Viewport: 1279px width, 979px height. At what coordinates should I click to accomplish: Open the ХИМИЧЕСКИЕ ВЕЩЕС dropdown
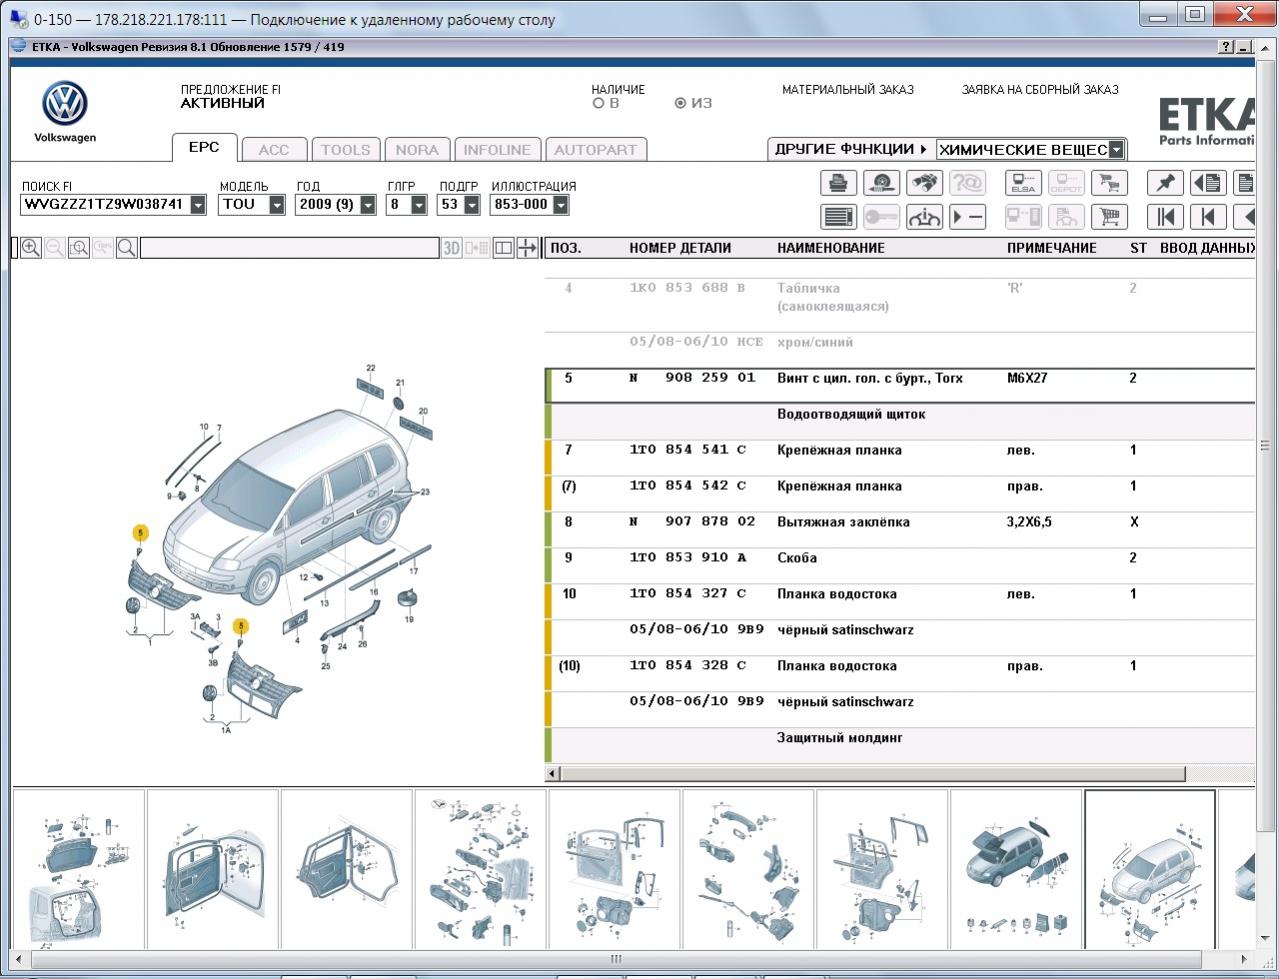1116,150
